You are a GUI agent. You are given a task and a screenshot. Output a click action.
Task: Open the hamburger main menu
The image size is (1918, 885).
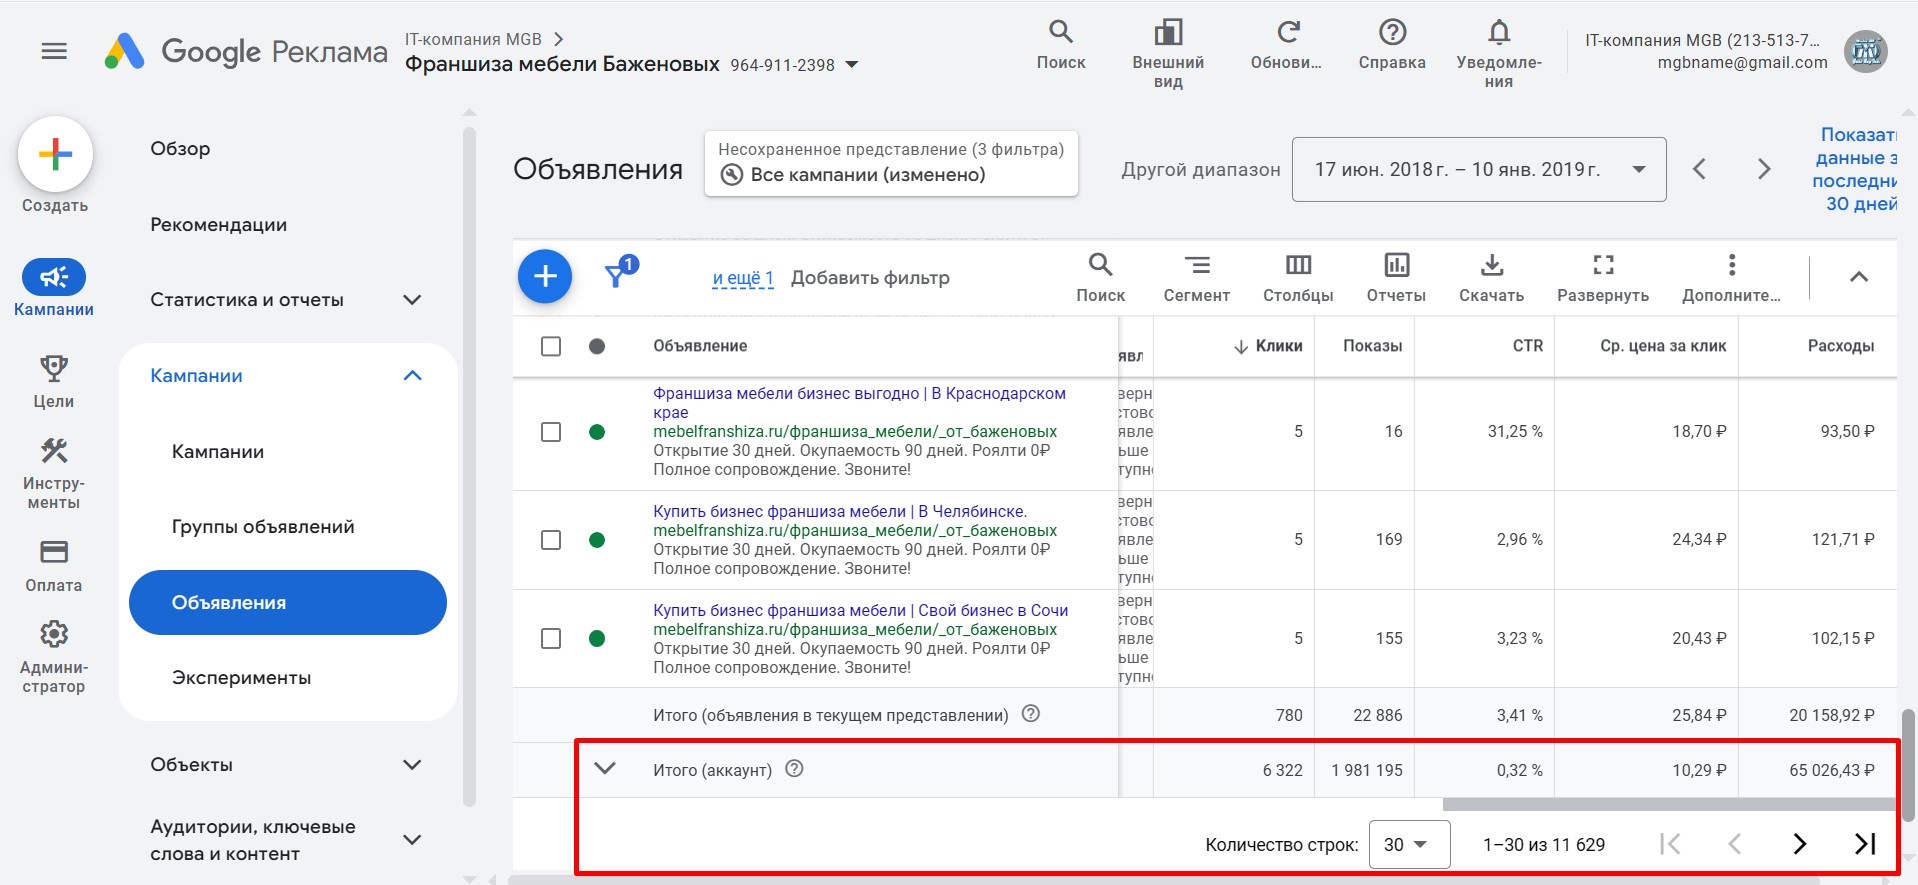tap(54, 51)
